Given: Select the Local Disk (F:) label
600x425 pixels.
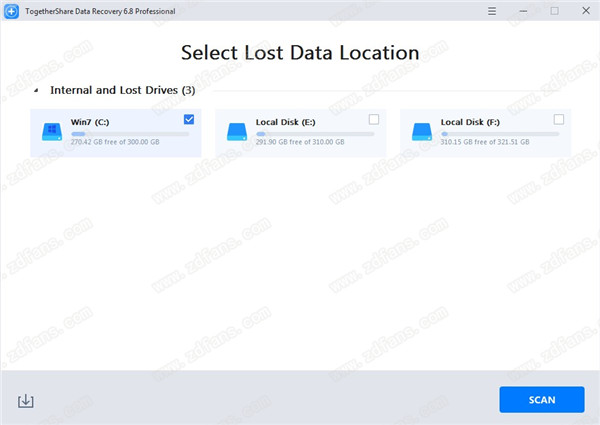Looking at the screenshot, I should click(x=470, y=122).
